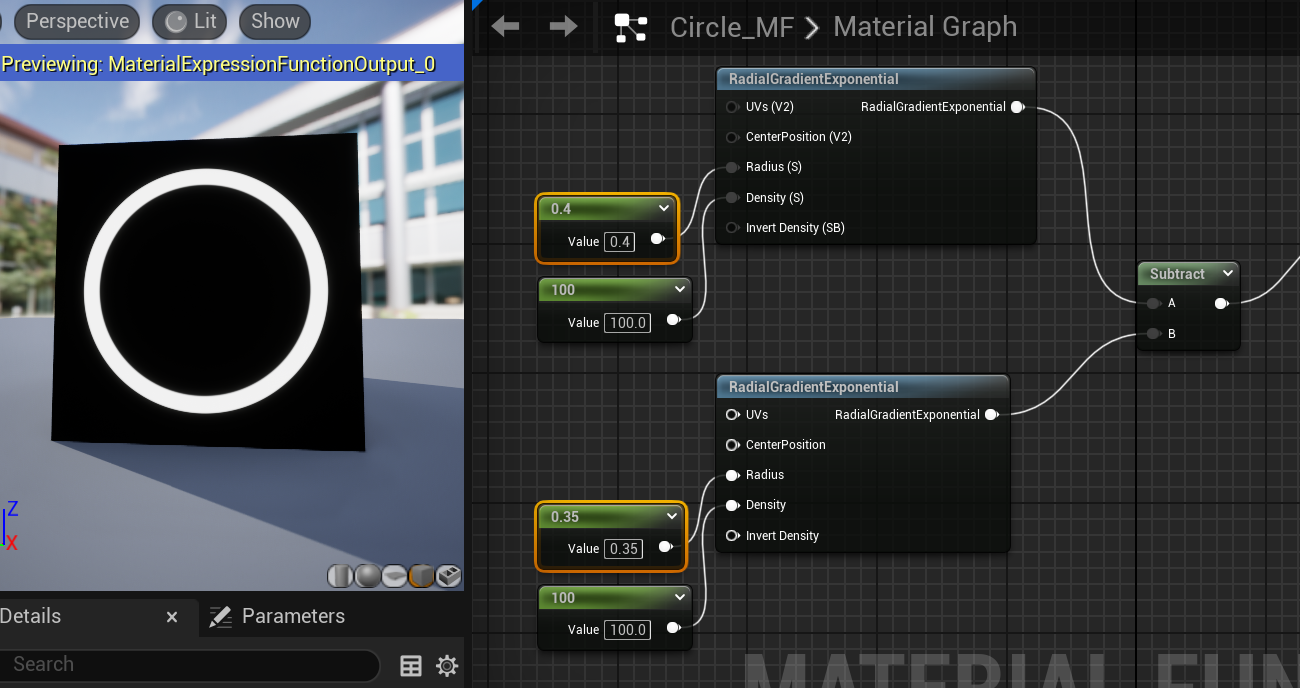Click the plain CenterPosition pin without (V2)
1300x688 pixels.
coord(733,445)
